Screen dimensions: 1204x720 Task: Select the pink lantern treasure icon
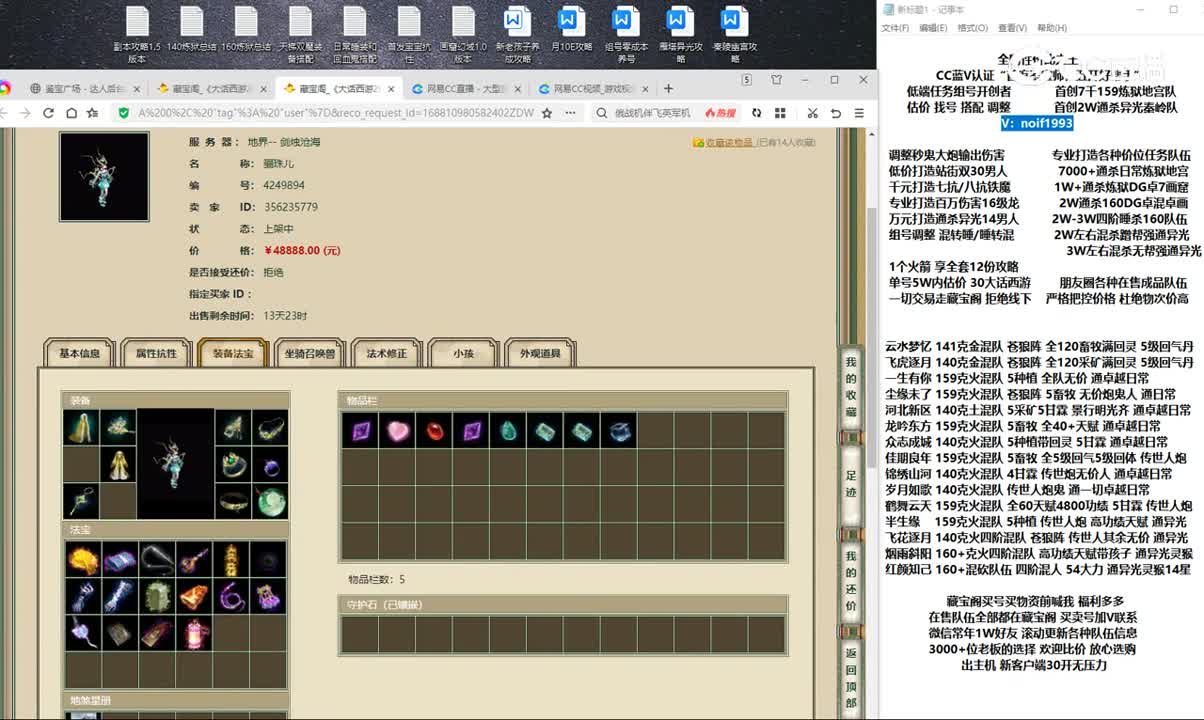194,634
